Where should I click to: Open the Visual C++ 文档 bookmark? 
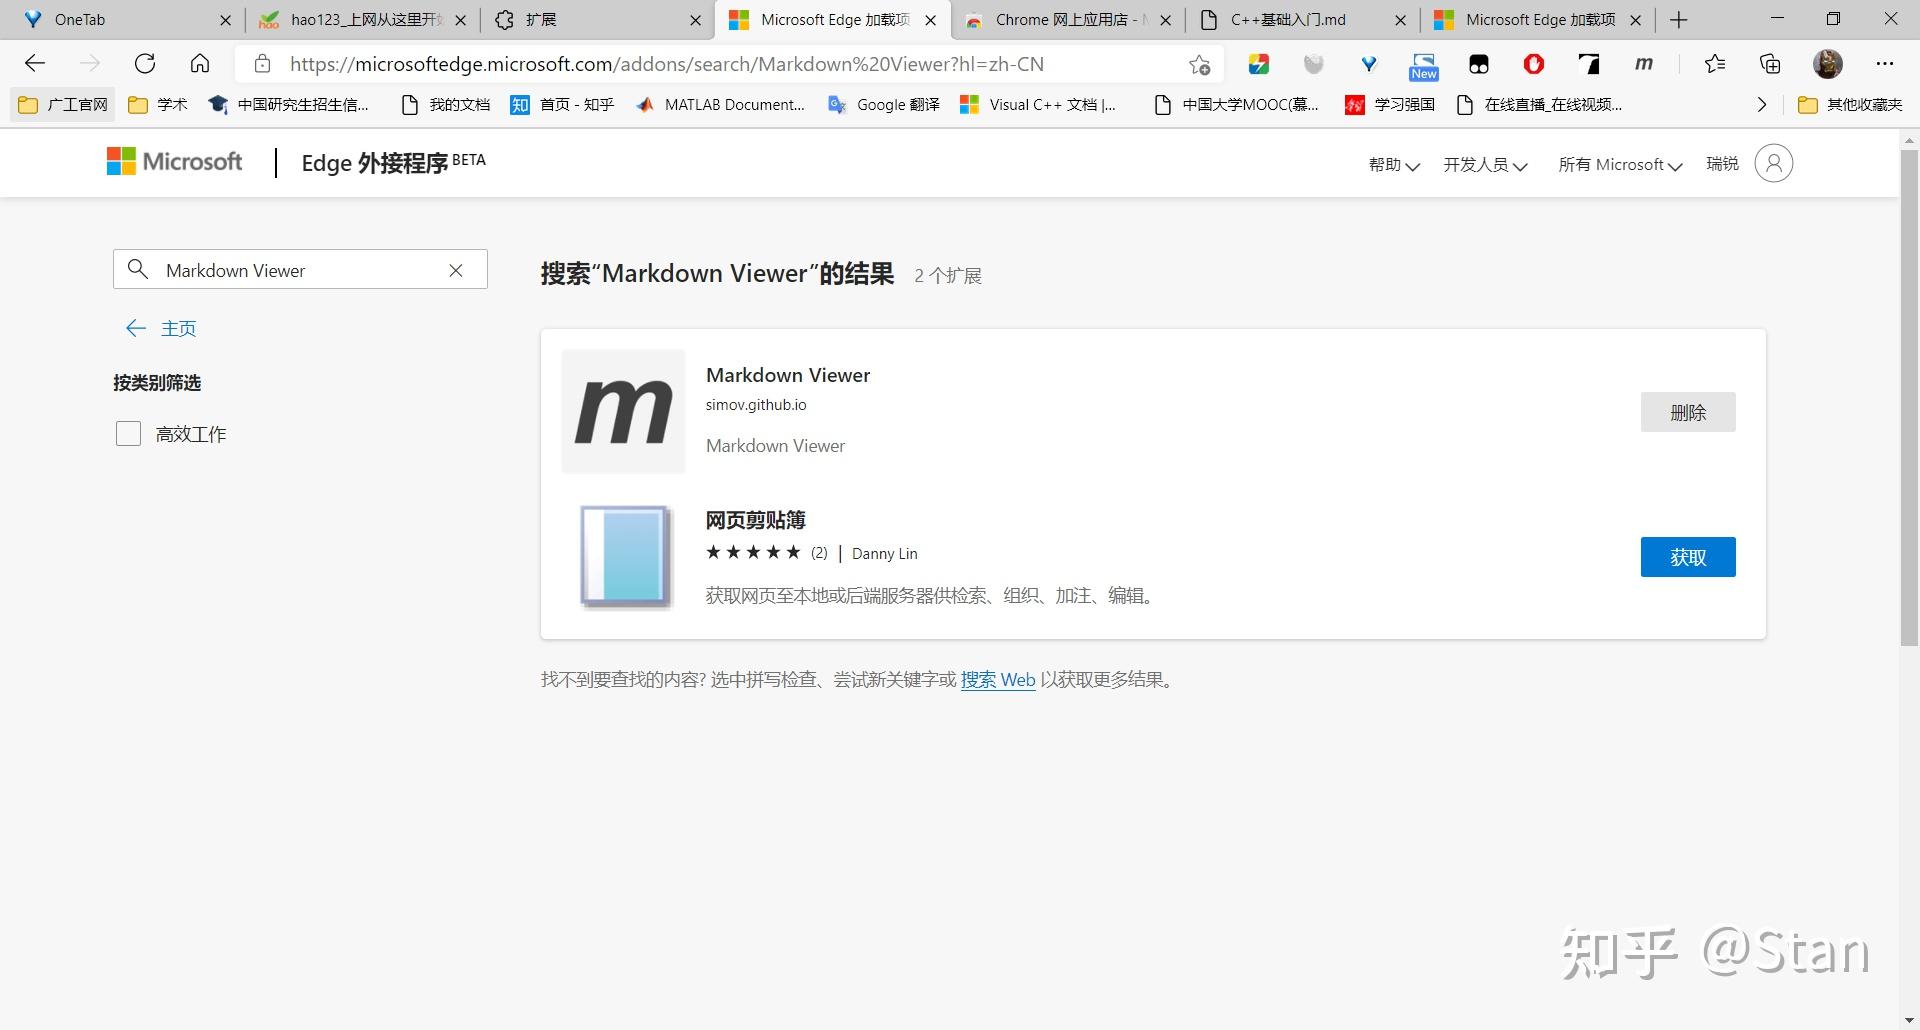click(x=1038, y=105)
